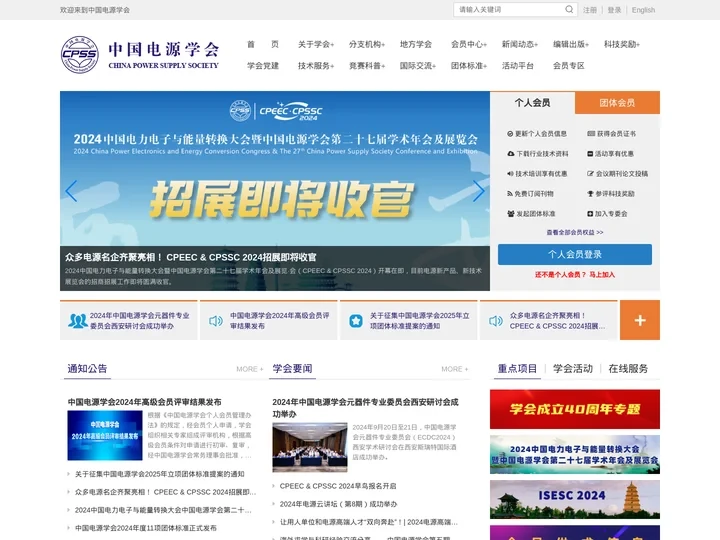Click MORE link beside 学会要闻
The height and width of the screenshot is (540, 720).
click(455, 369)
